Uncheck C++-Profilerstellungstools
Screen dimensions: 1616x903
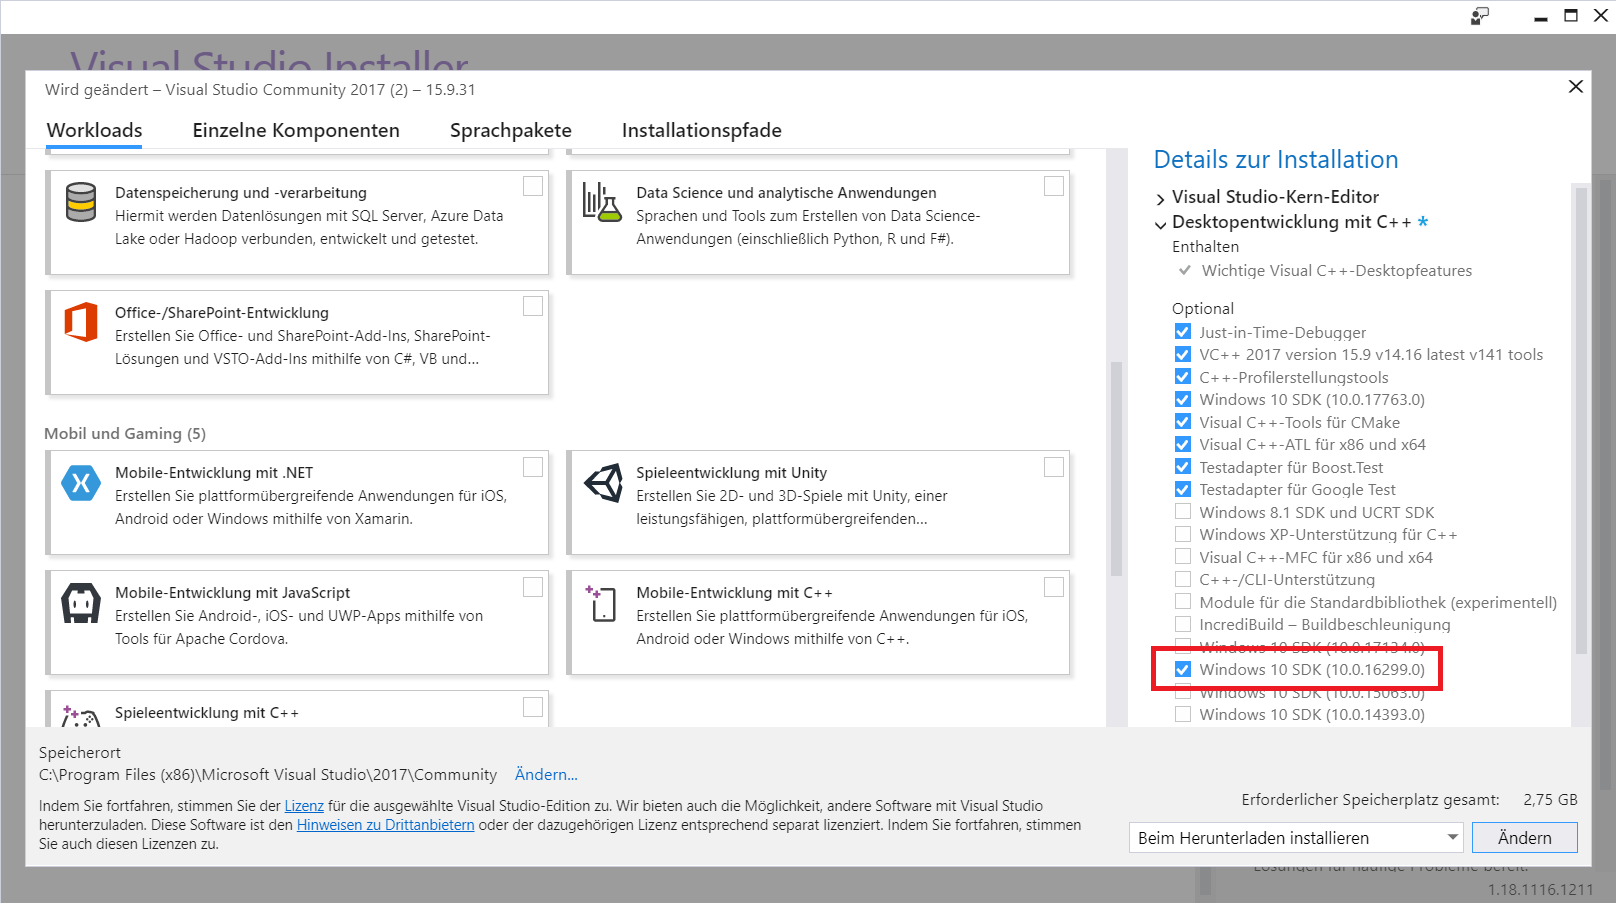coord(1183,377)
